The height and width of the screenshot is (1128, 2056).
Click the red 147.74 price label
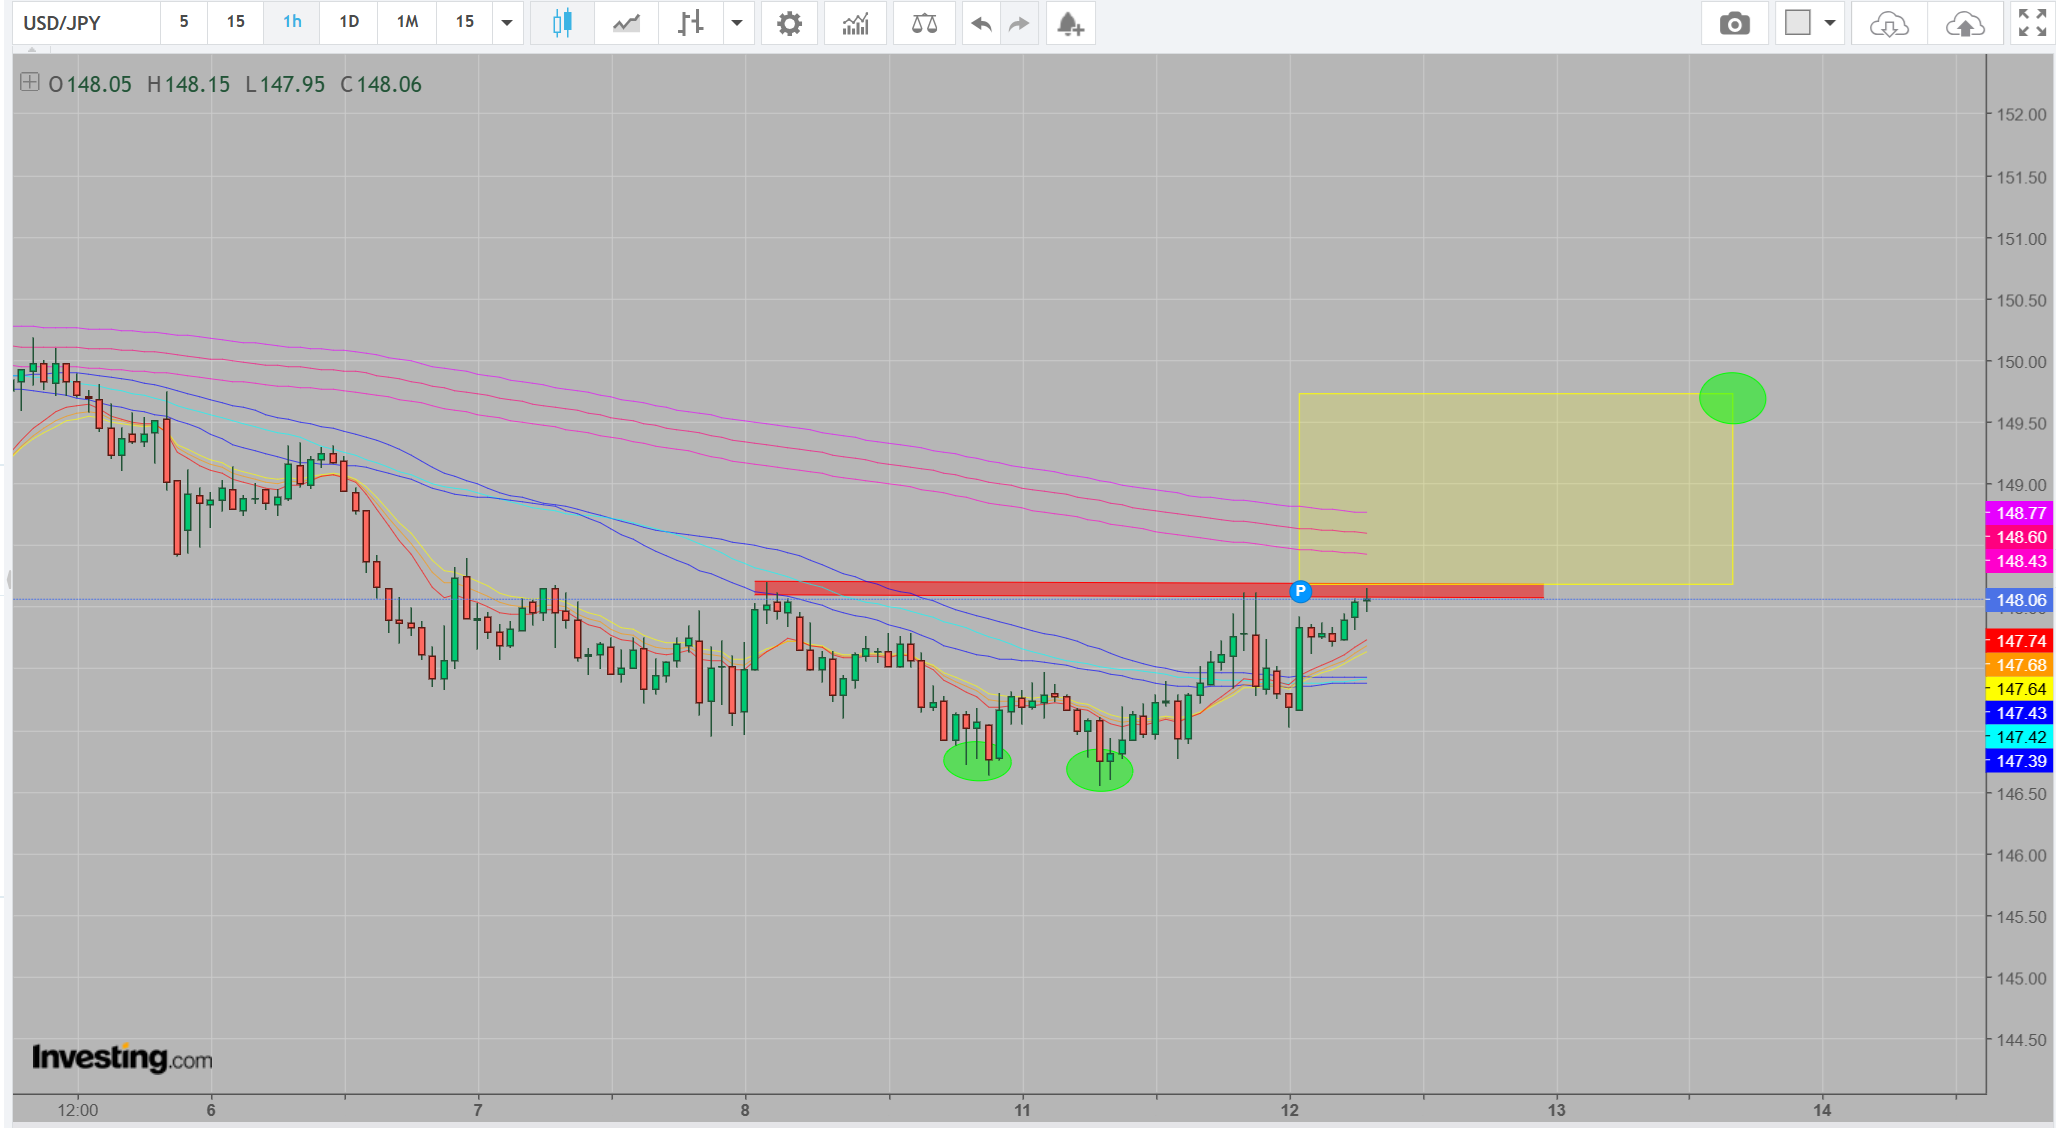pyautogui.click(x=2021, y=641)
